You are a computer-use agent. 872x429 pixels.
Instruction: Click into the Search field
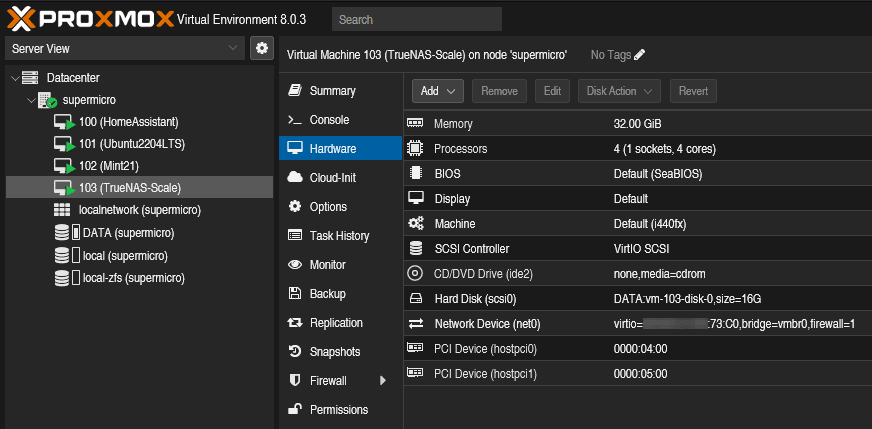pos(417,19)
